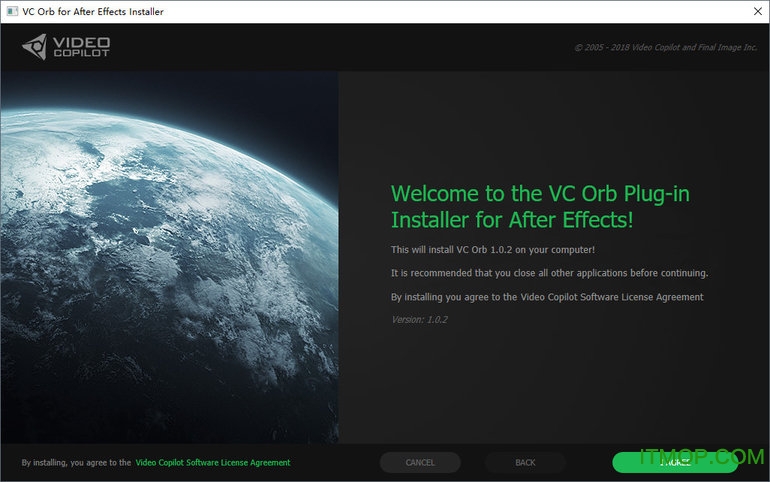
Task: Click the Earth preview image
Action: pos(169,258)
